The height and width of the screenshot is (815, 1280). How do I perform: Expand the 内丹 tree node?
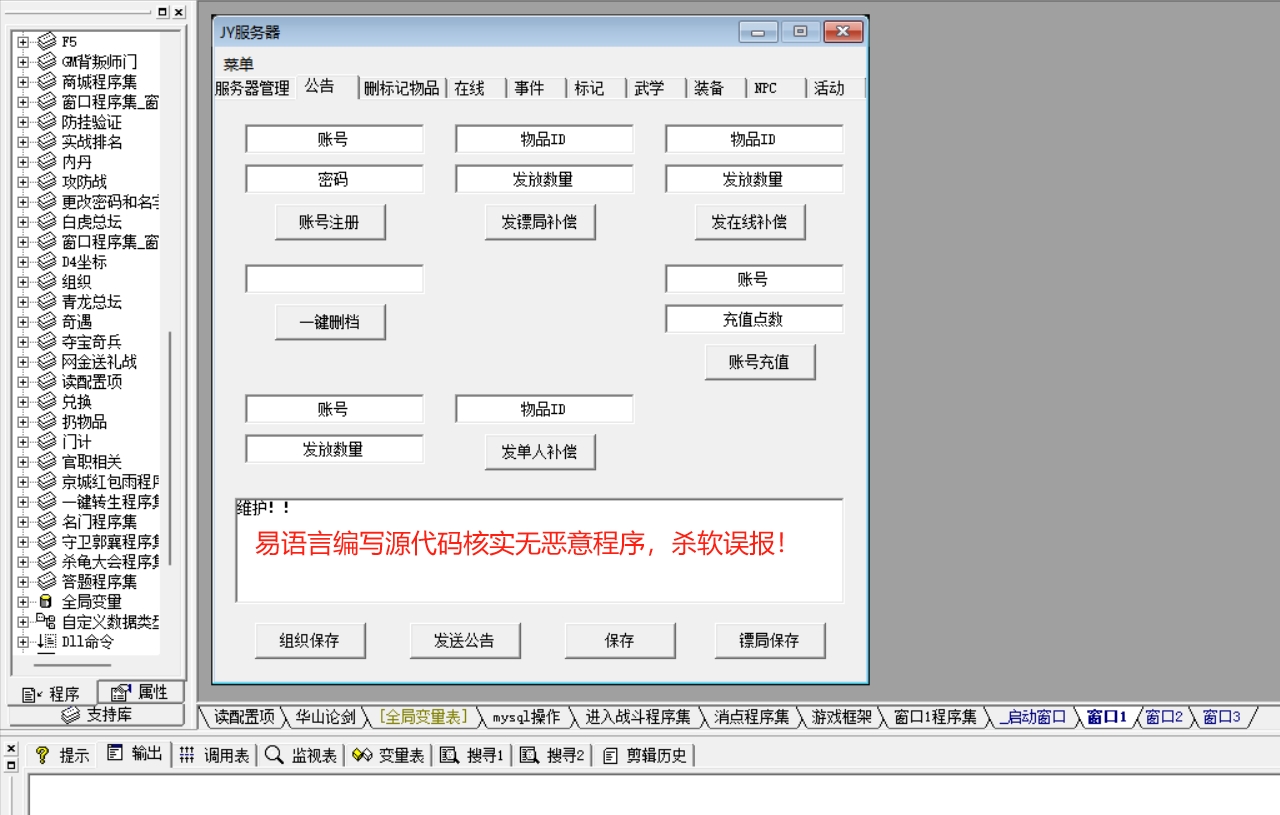point(22,161)
